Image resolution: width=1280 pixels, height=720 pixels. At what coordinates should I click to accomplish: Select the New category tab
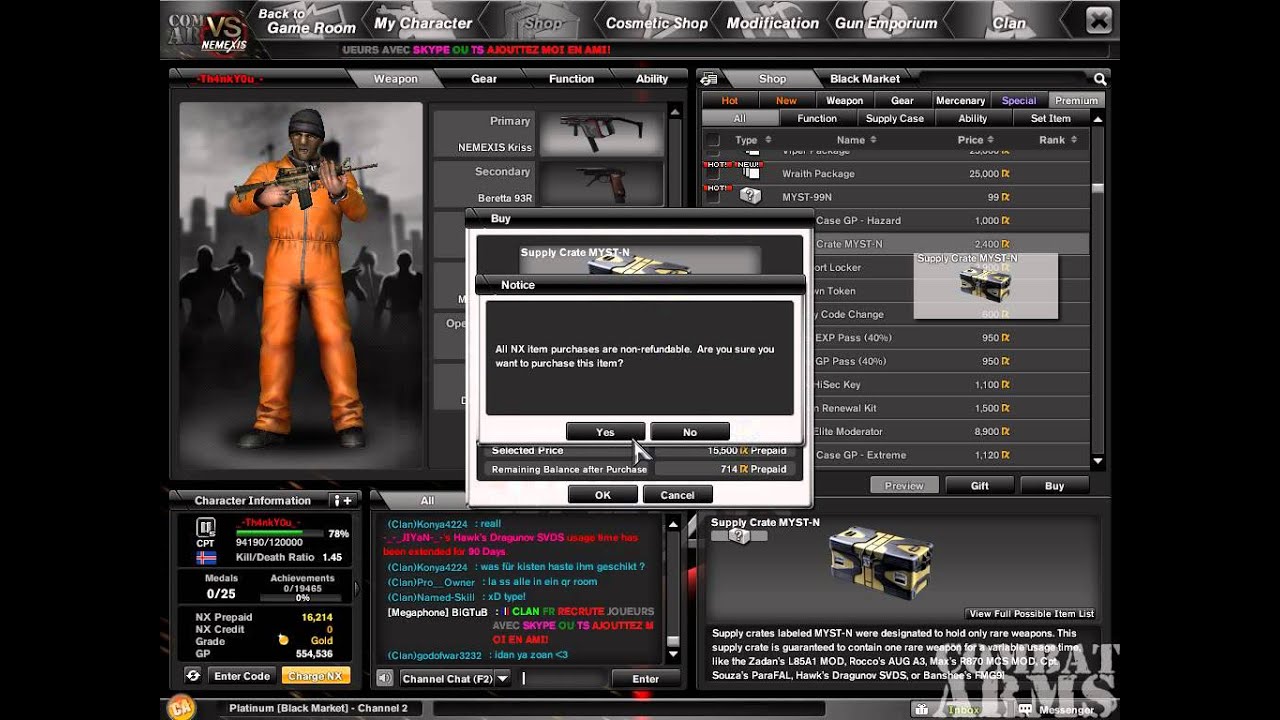[x=787, y=100]
